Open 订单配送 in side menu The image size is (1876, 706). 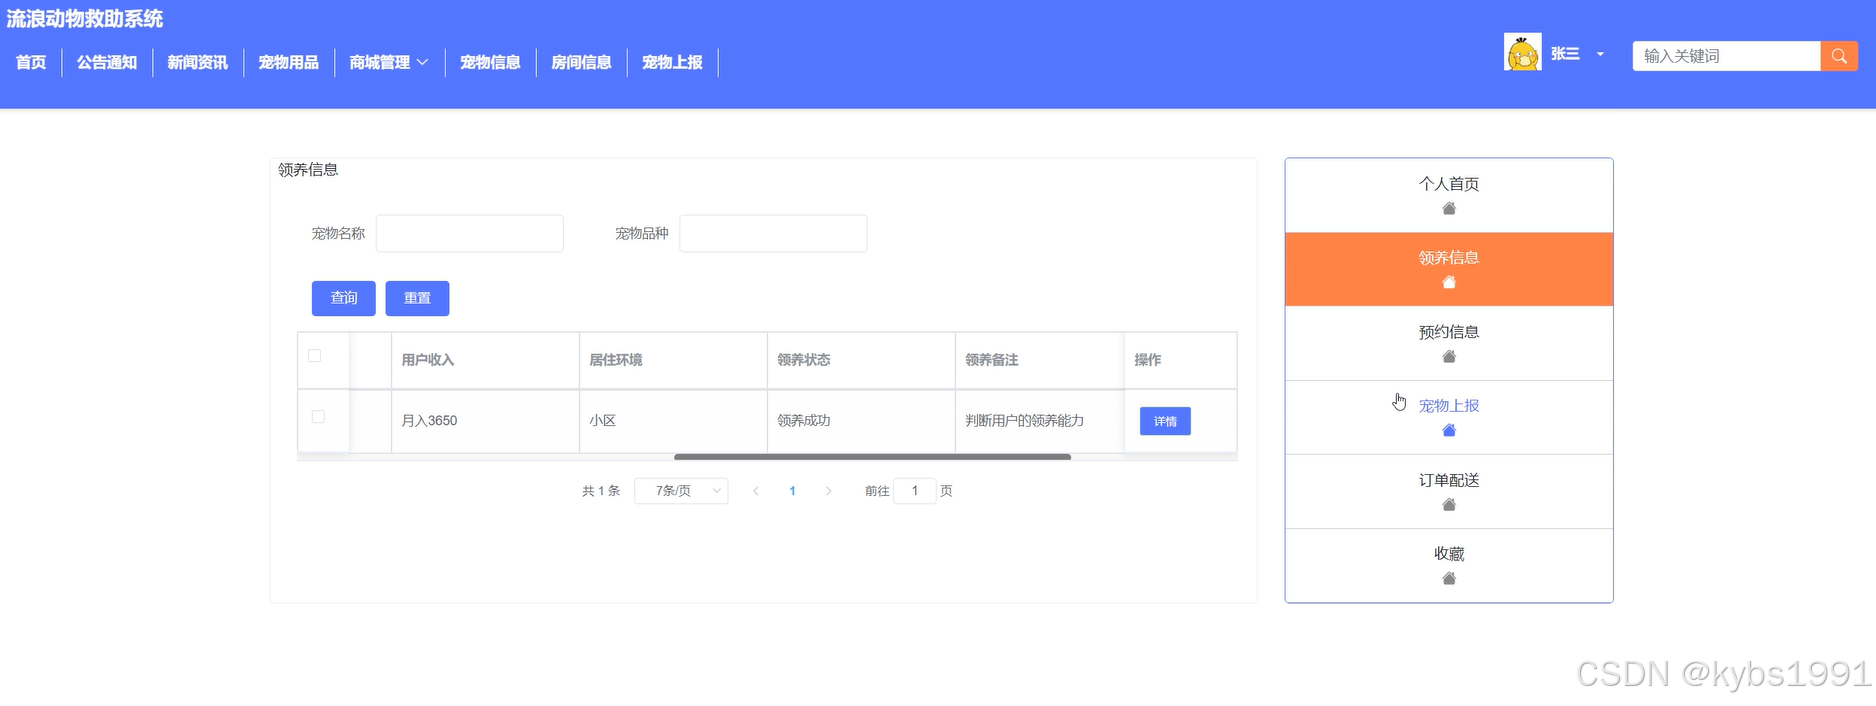point(1449,491)
